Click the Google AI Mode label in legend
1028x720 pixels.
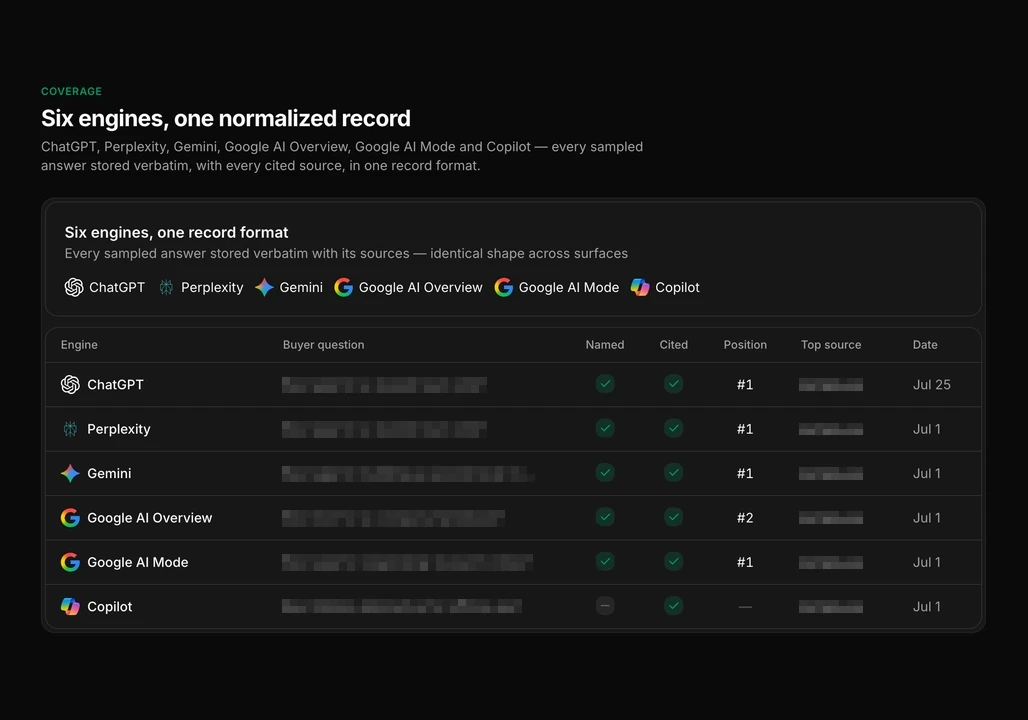click(568, 288)
